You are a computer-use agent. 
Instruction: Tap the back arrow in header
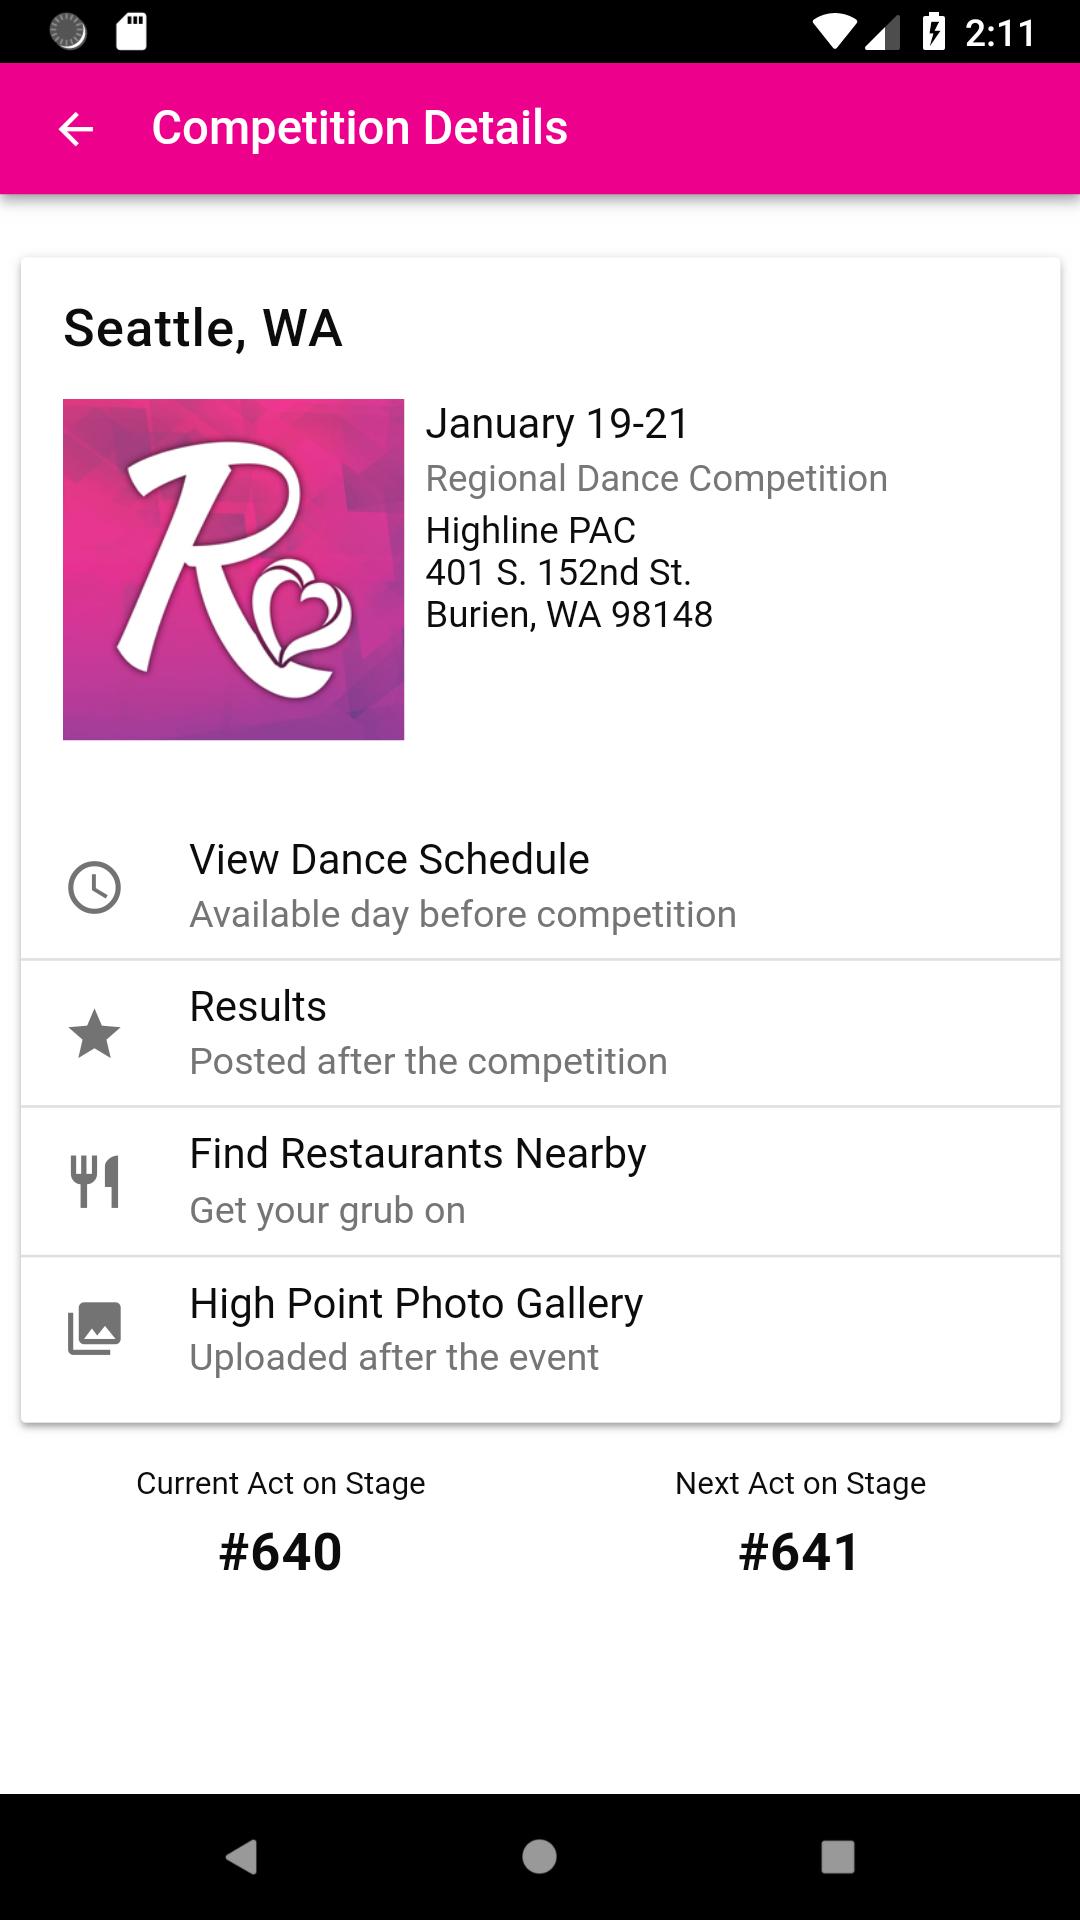tap(76, 129)
